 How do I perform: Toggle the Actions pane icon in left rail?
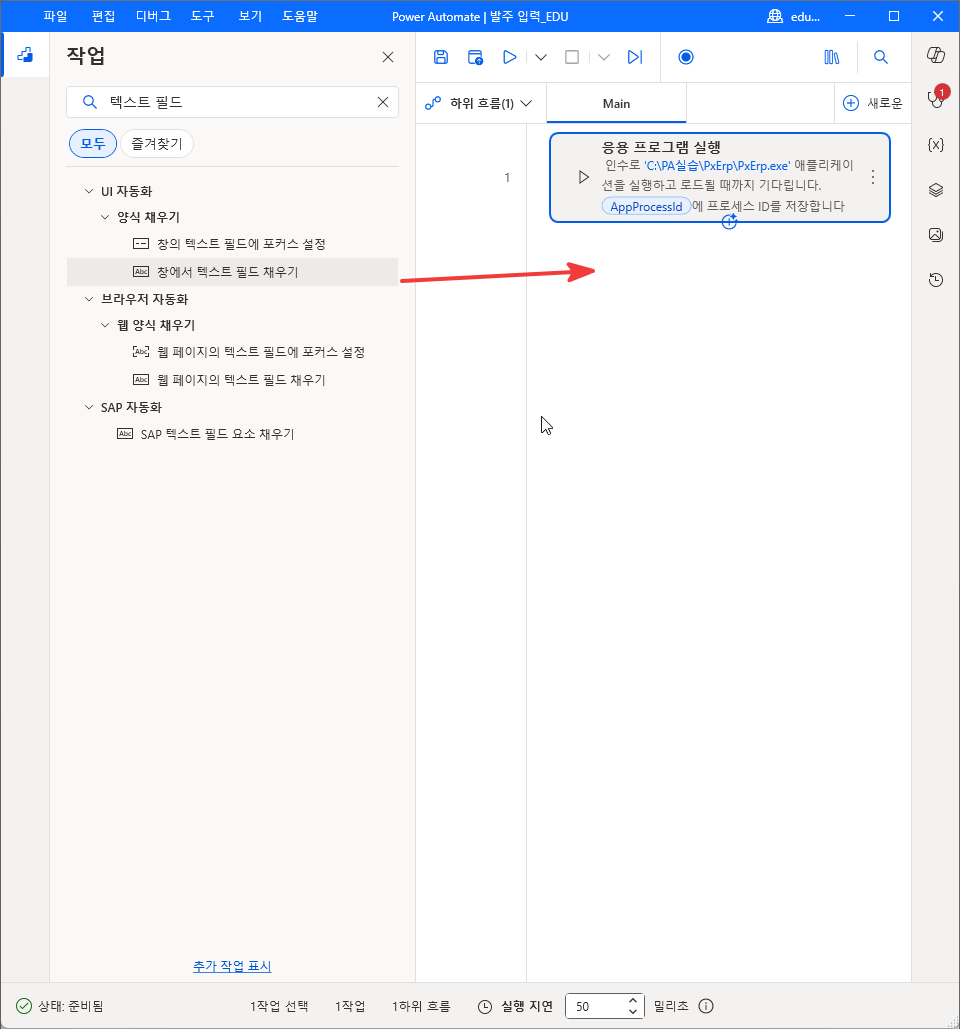[25, 55]
